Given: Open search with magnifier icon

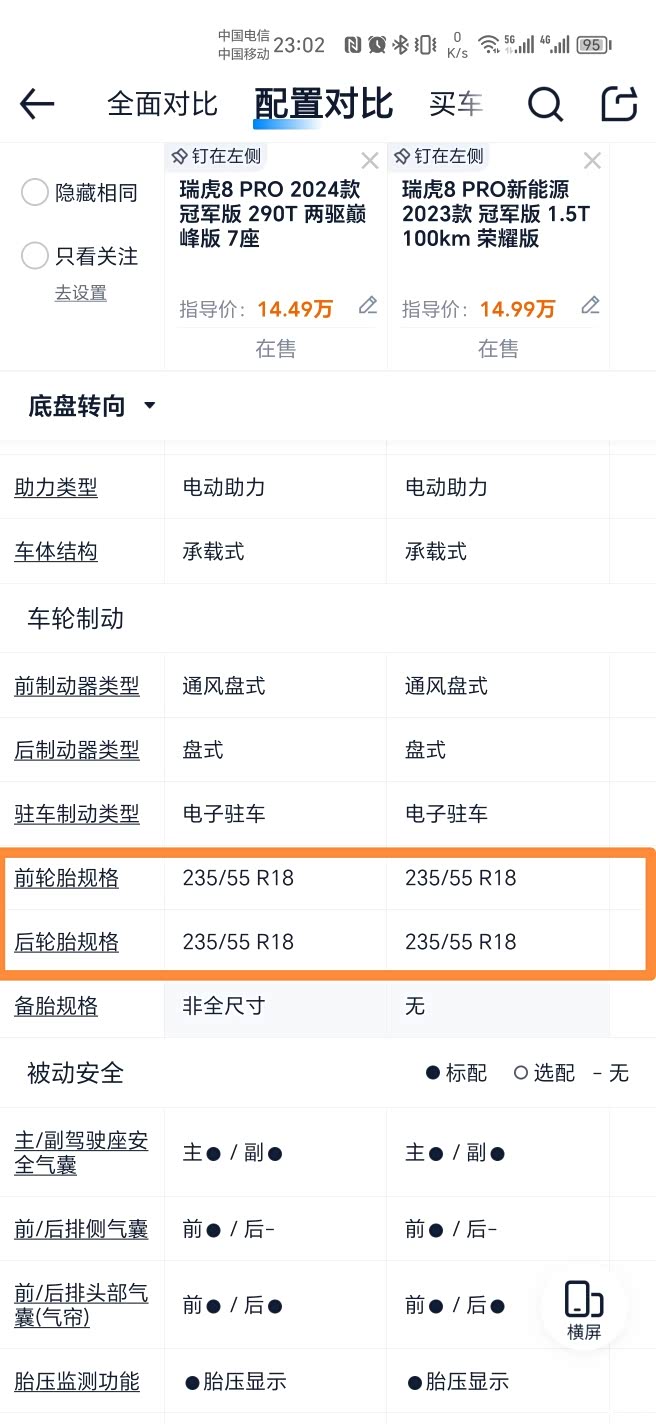Looking at the screenshot, I should pyautogui.click(x=545, y=104).
